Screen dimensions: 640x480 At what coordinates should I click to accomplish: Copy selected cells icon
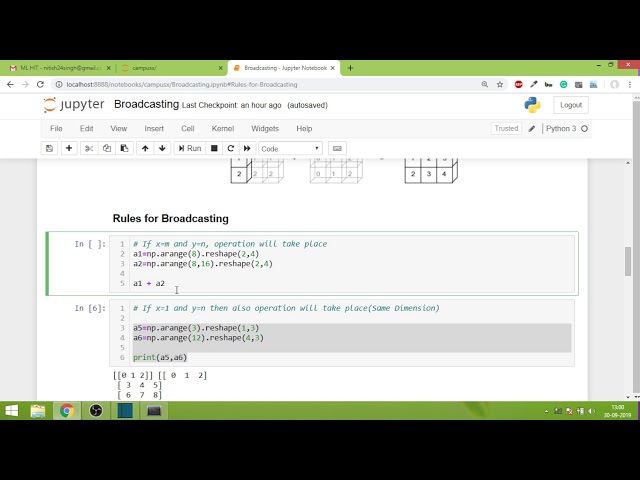click(x=107, y=148)
